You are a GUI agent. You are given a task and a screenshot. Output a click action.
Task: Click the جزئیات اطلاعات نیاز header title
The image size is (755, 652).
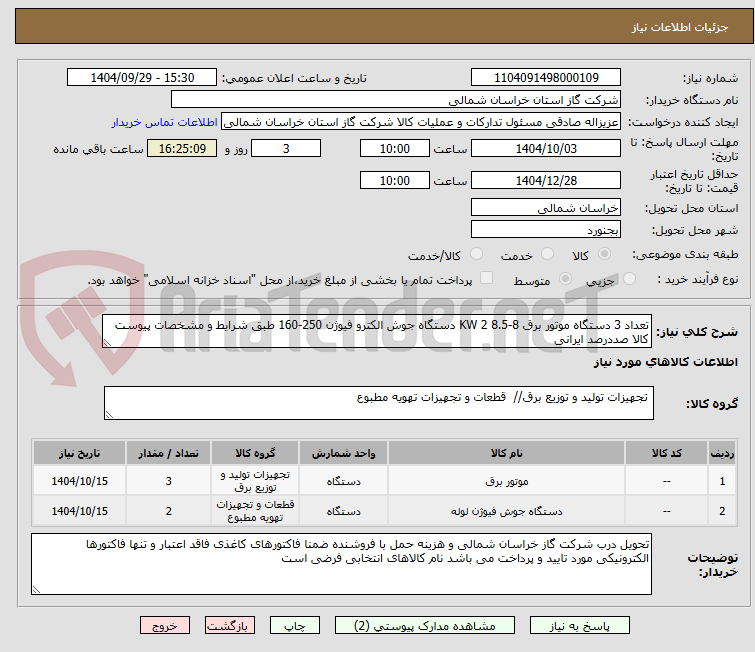(680, 27)
